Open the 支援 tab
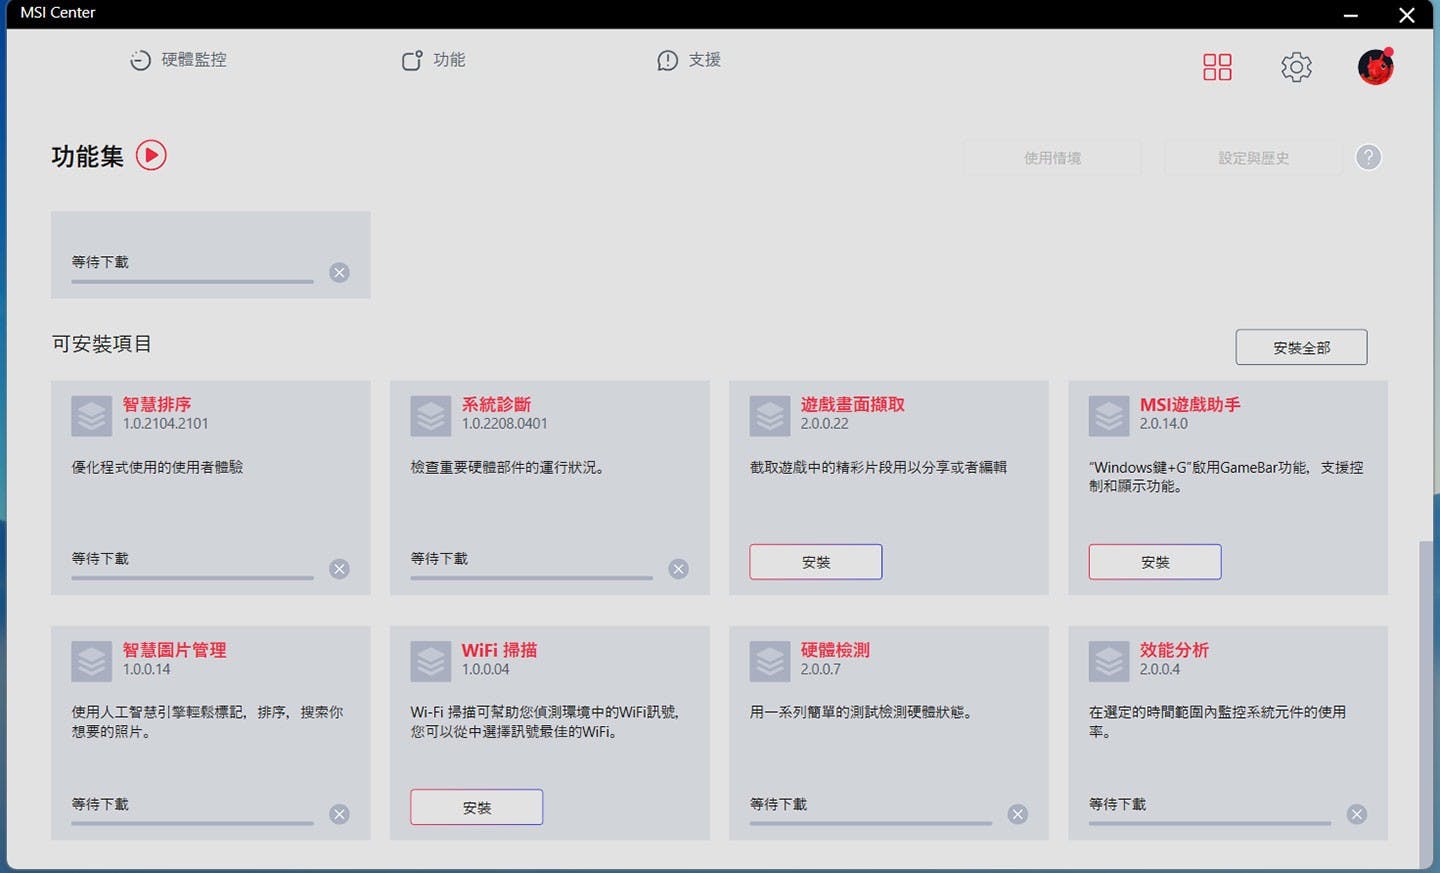The width and height of the screenshot is (1440, 873). (689, 60)
